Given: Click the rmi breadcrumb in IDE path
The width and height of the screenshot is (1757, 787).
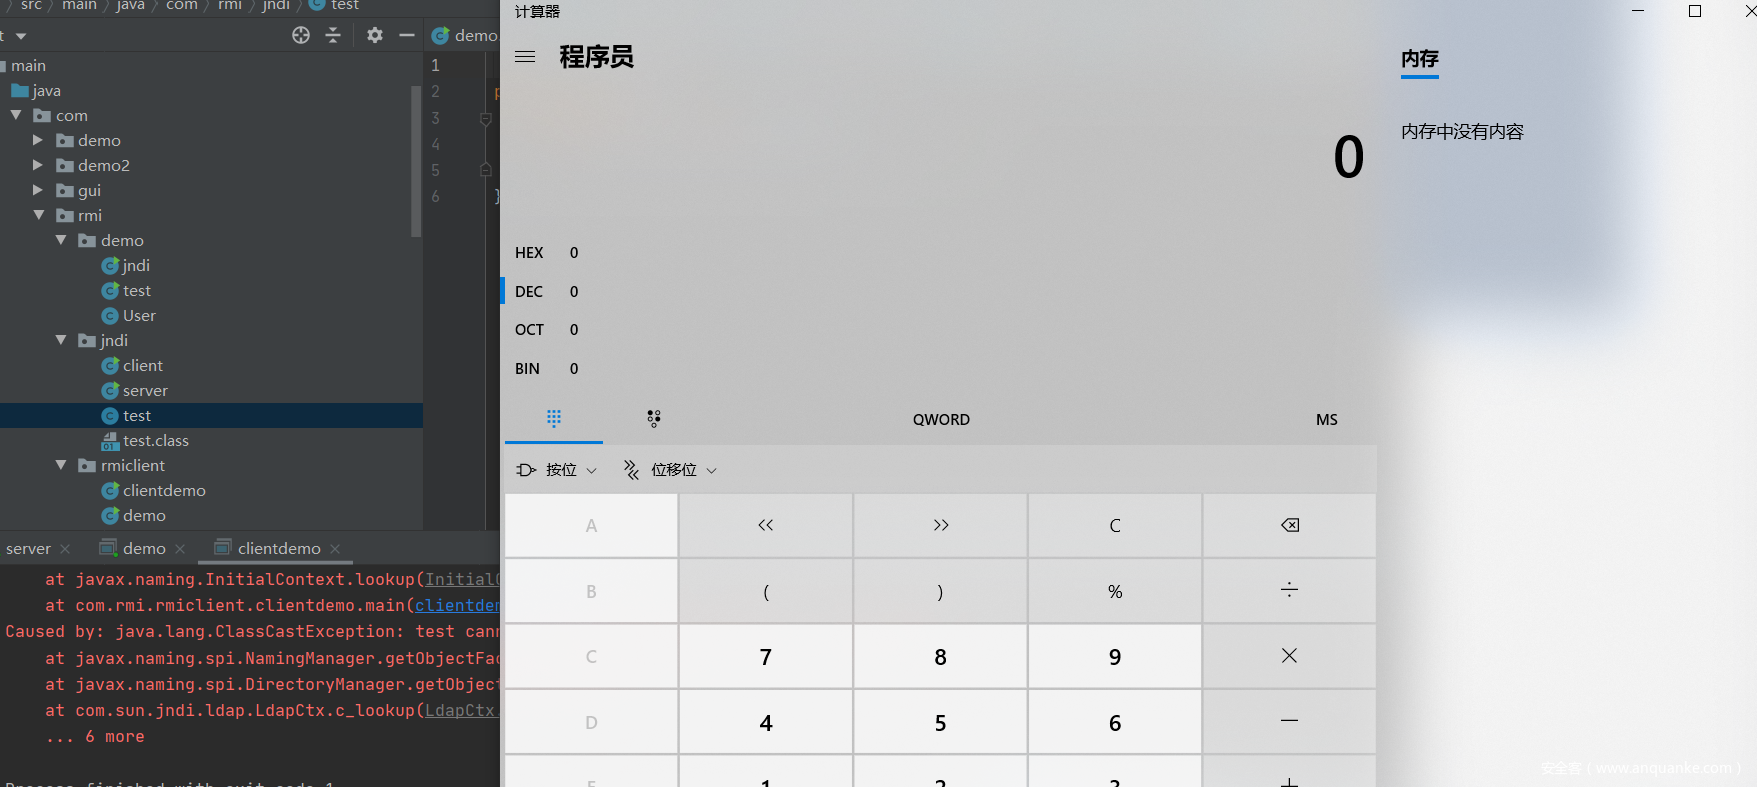Looking at the screenshot, I should tap(230, 6).
